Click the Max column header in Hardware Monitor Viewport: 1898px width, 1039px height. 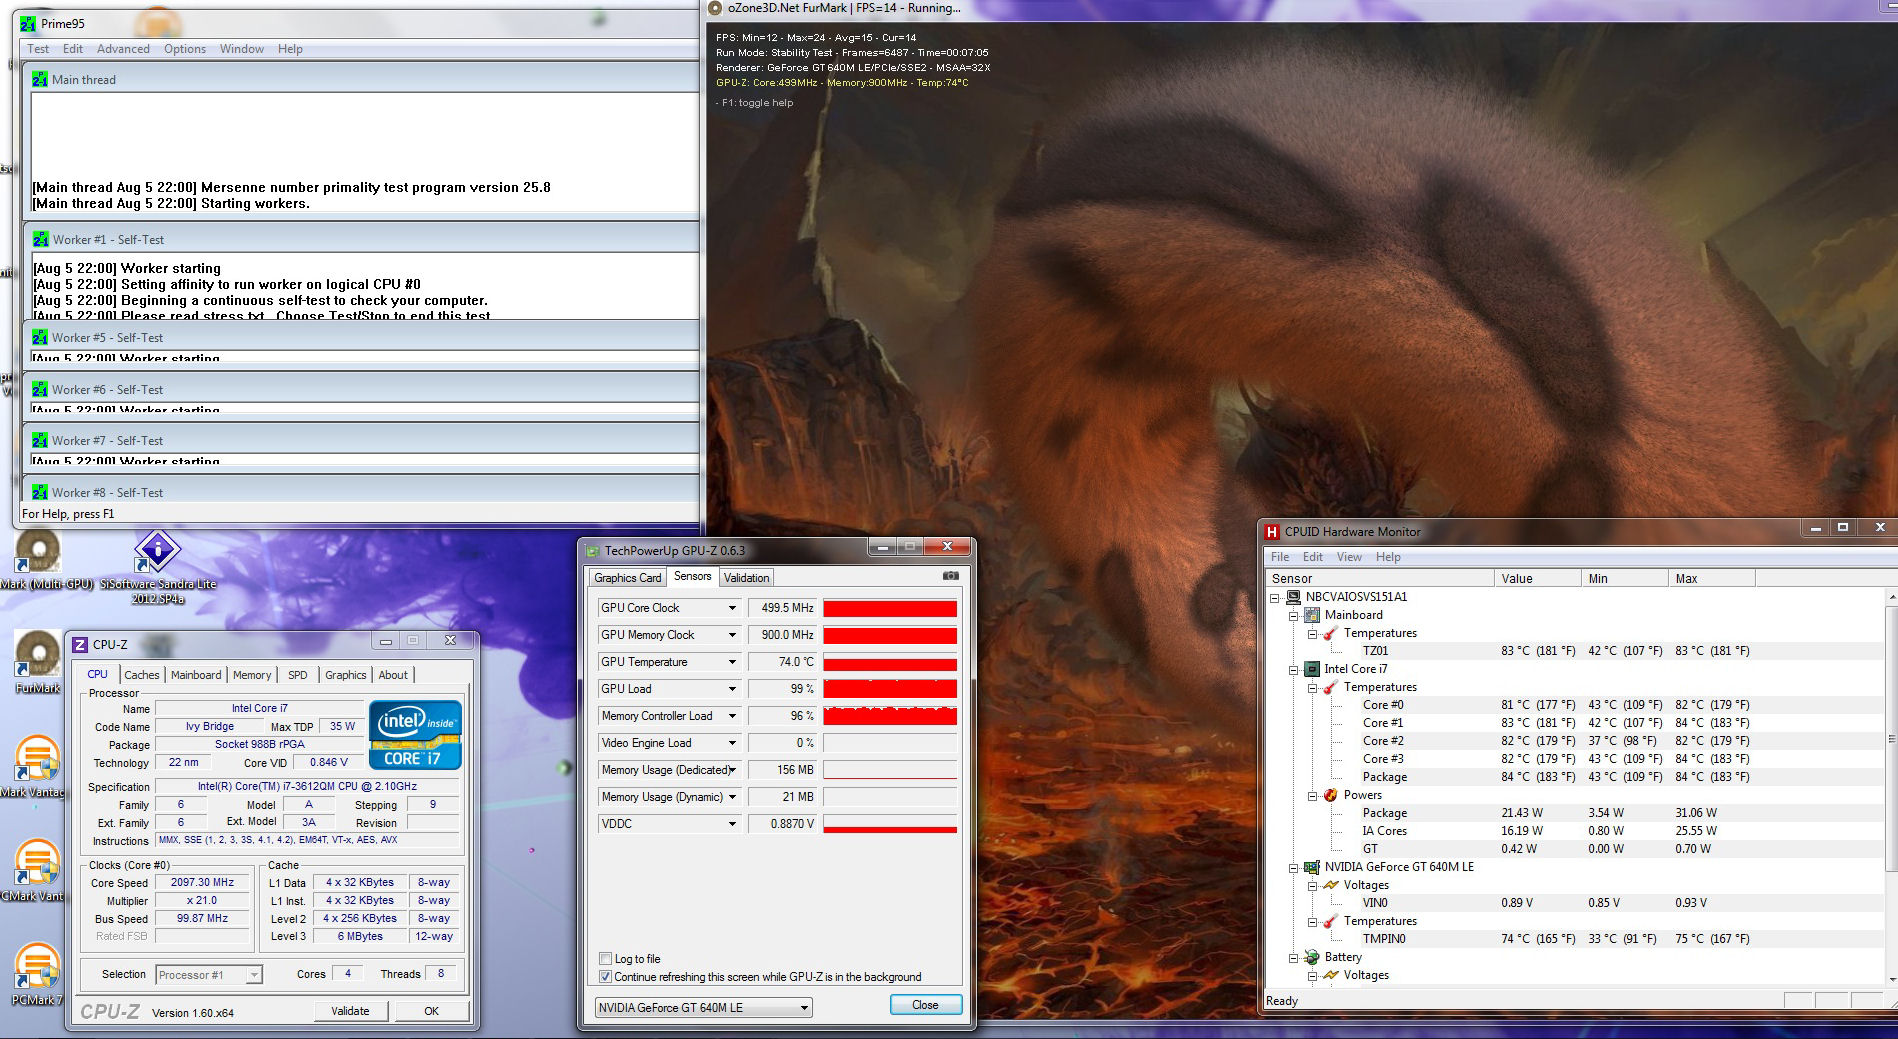tap(1711, 578)
